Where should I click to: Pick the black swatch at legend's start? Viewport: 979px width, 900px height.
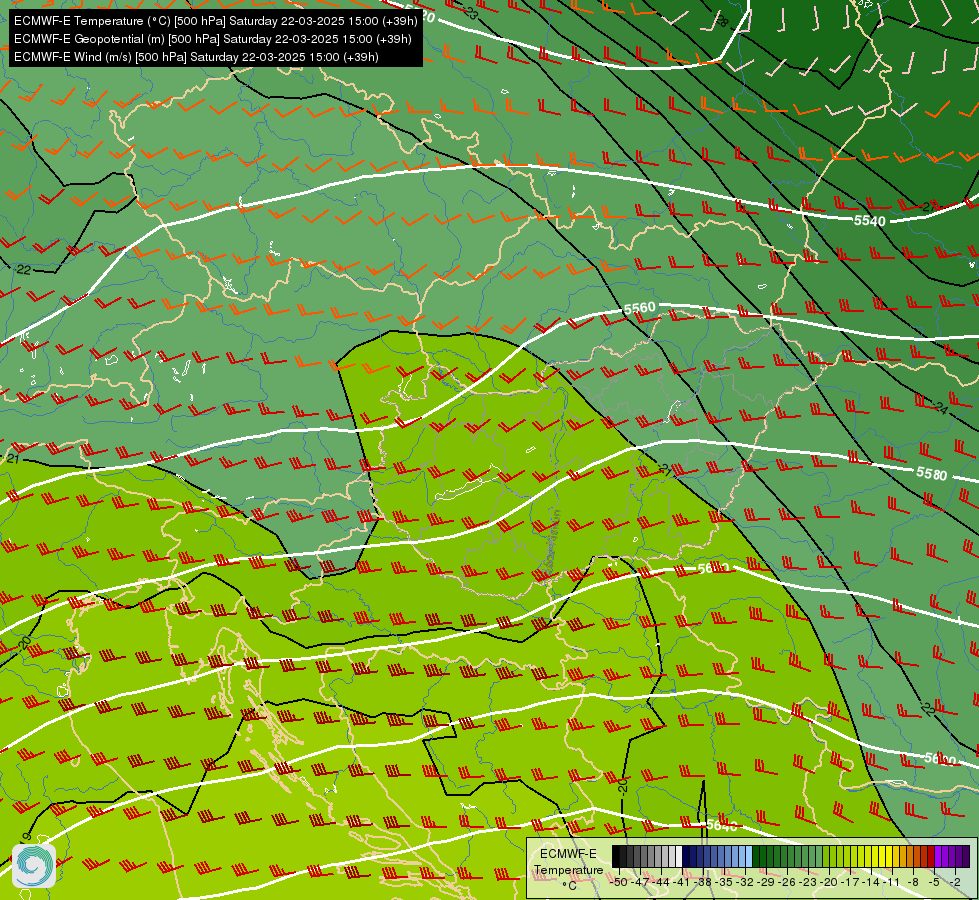(x=616, y=856)
